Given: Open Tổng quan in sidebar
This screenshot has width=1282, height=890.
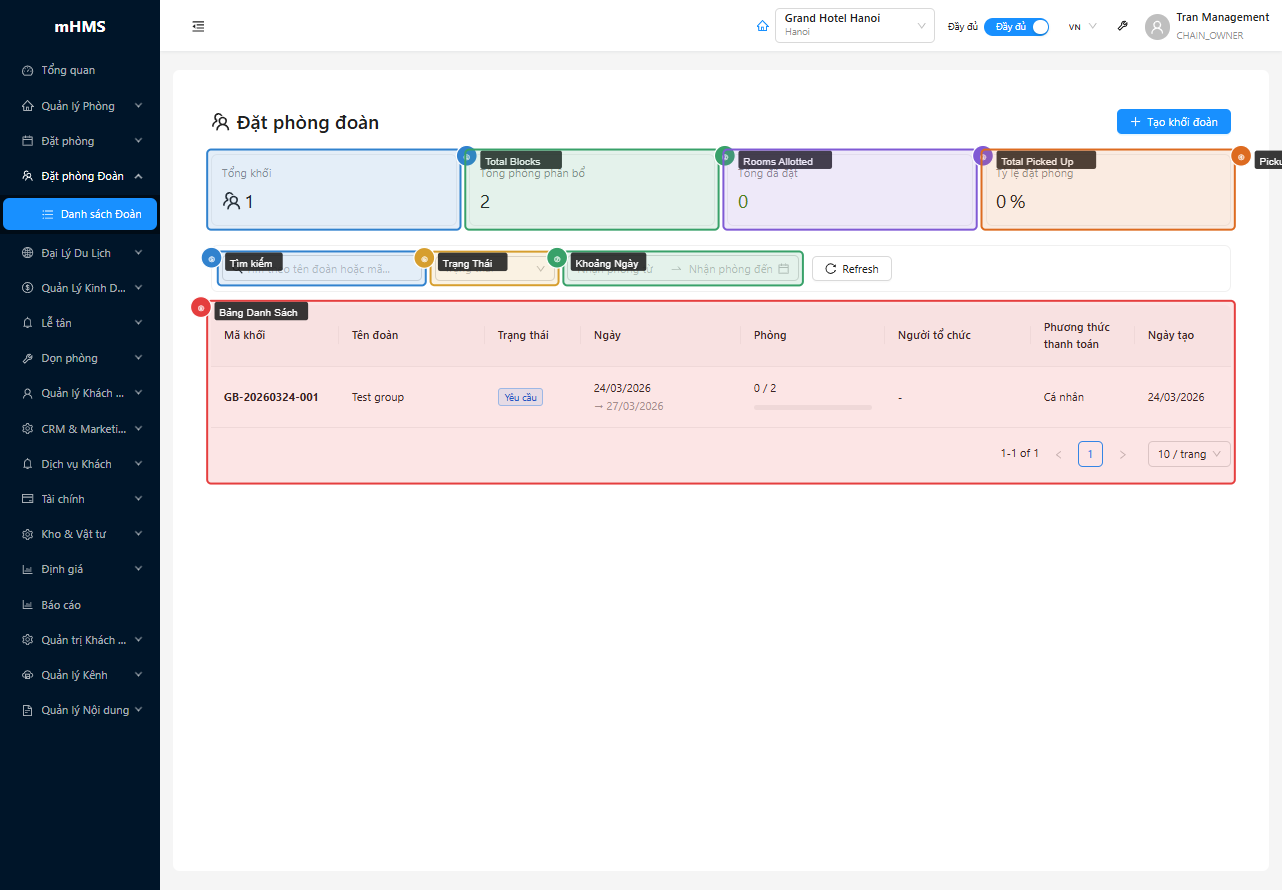Looking at the screenshot, I should tap(68, 71).
